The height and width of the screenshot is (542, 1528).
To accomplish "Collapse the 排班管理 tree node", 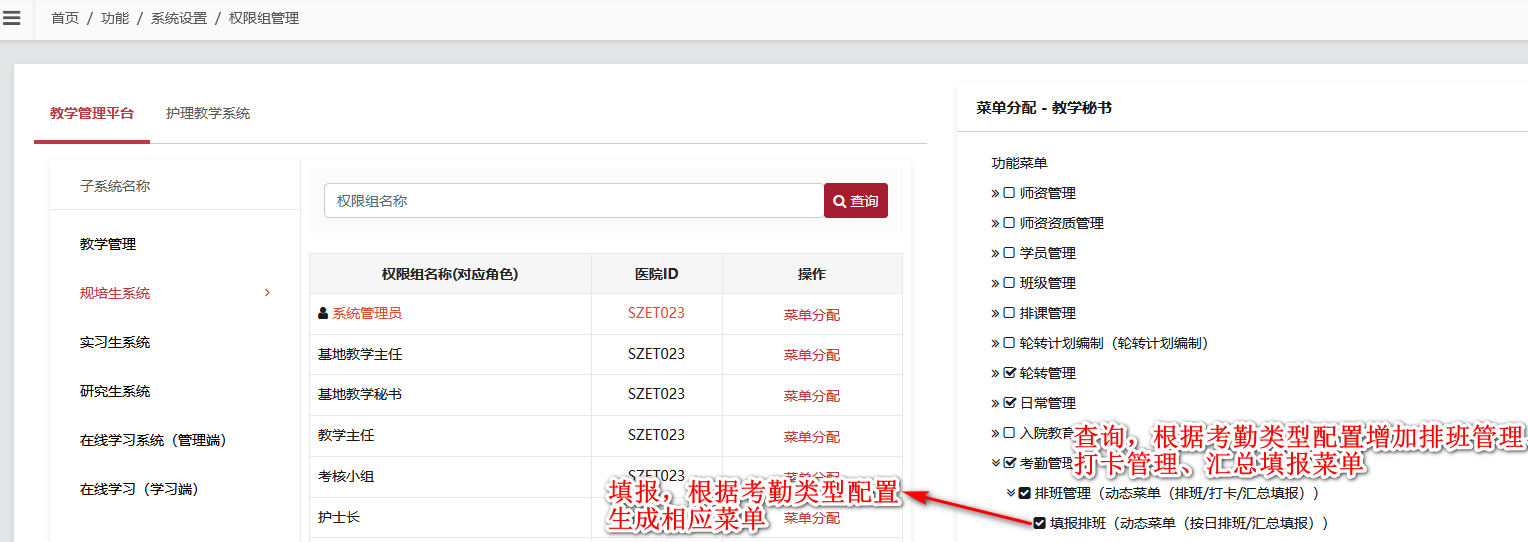I will click(x=1011, y=493).
